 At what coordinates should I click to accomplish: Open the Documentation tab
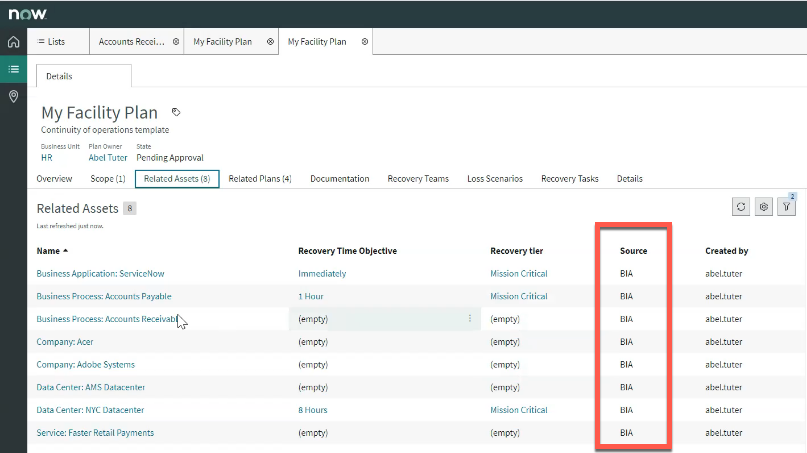point(340,179)
